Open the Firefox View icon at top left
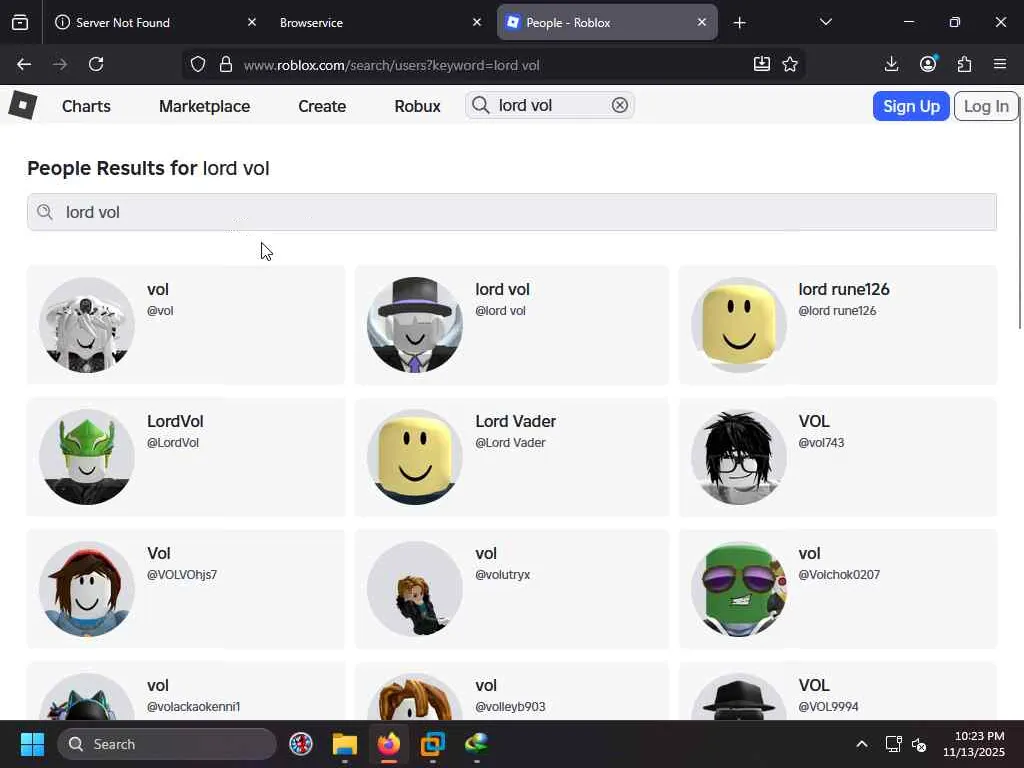The width and height of the screenshot is (1024, 768). point(20,23)
